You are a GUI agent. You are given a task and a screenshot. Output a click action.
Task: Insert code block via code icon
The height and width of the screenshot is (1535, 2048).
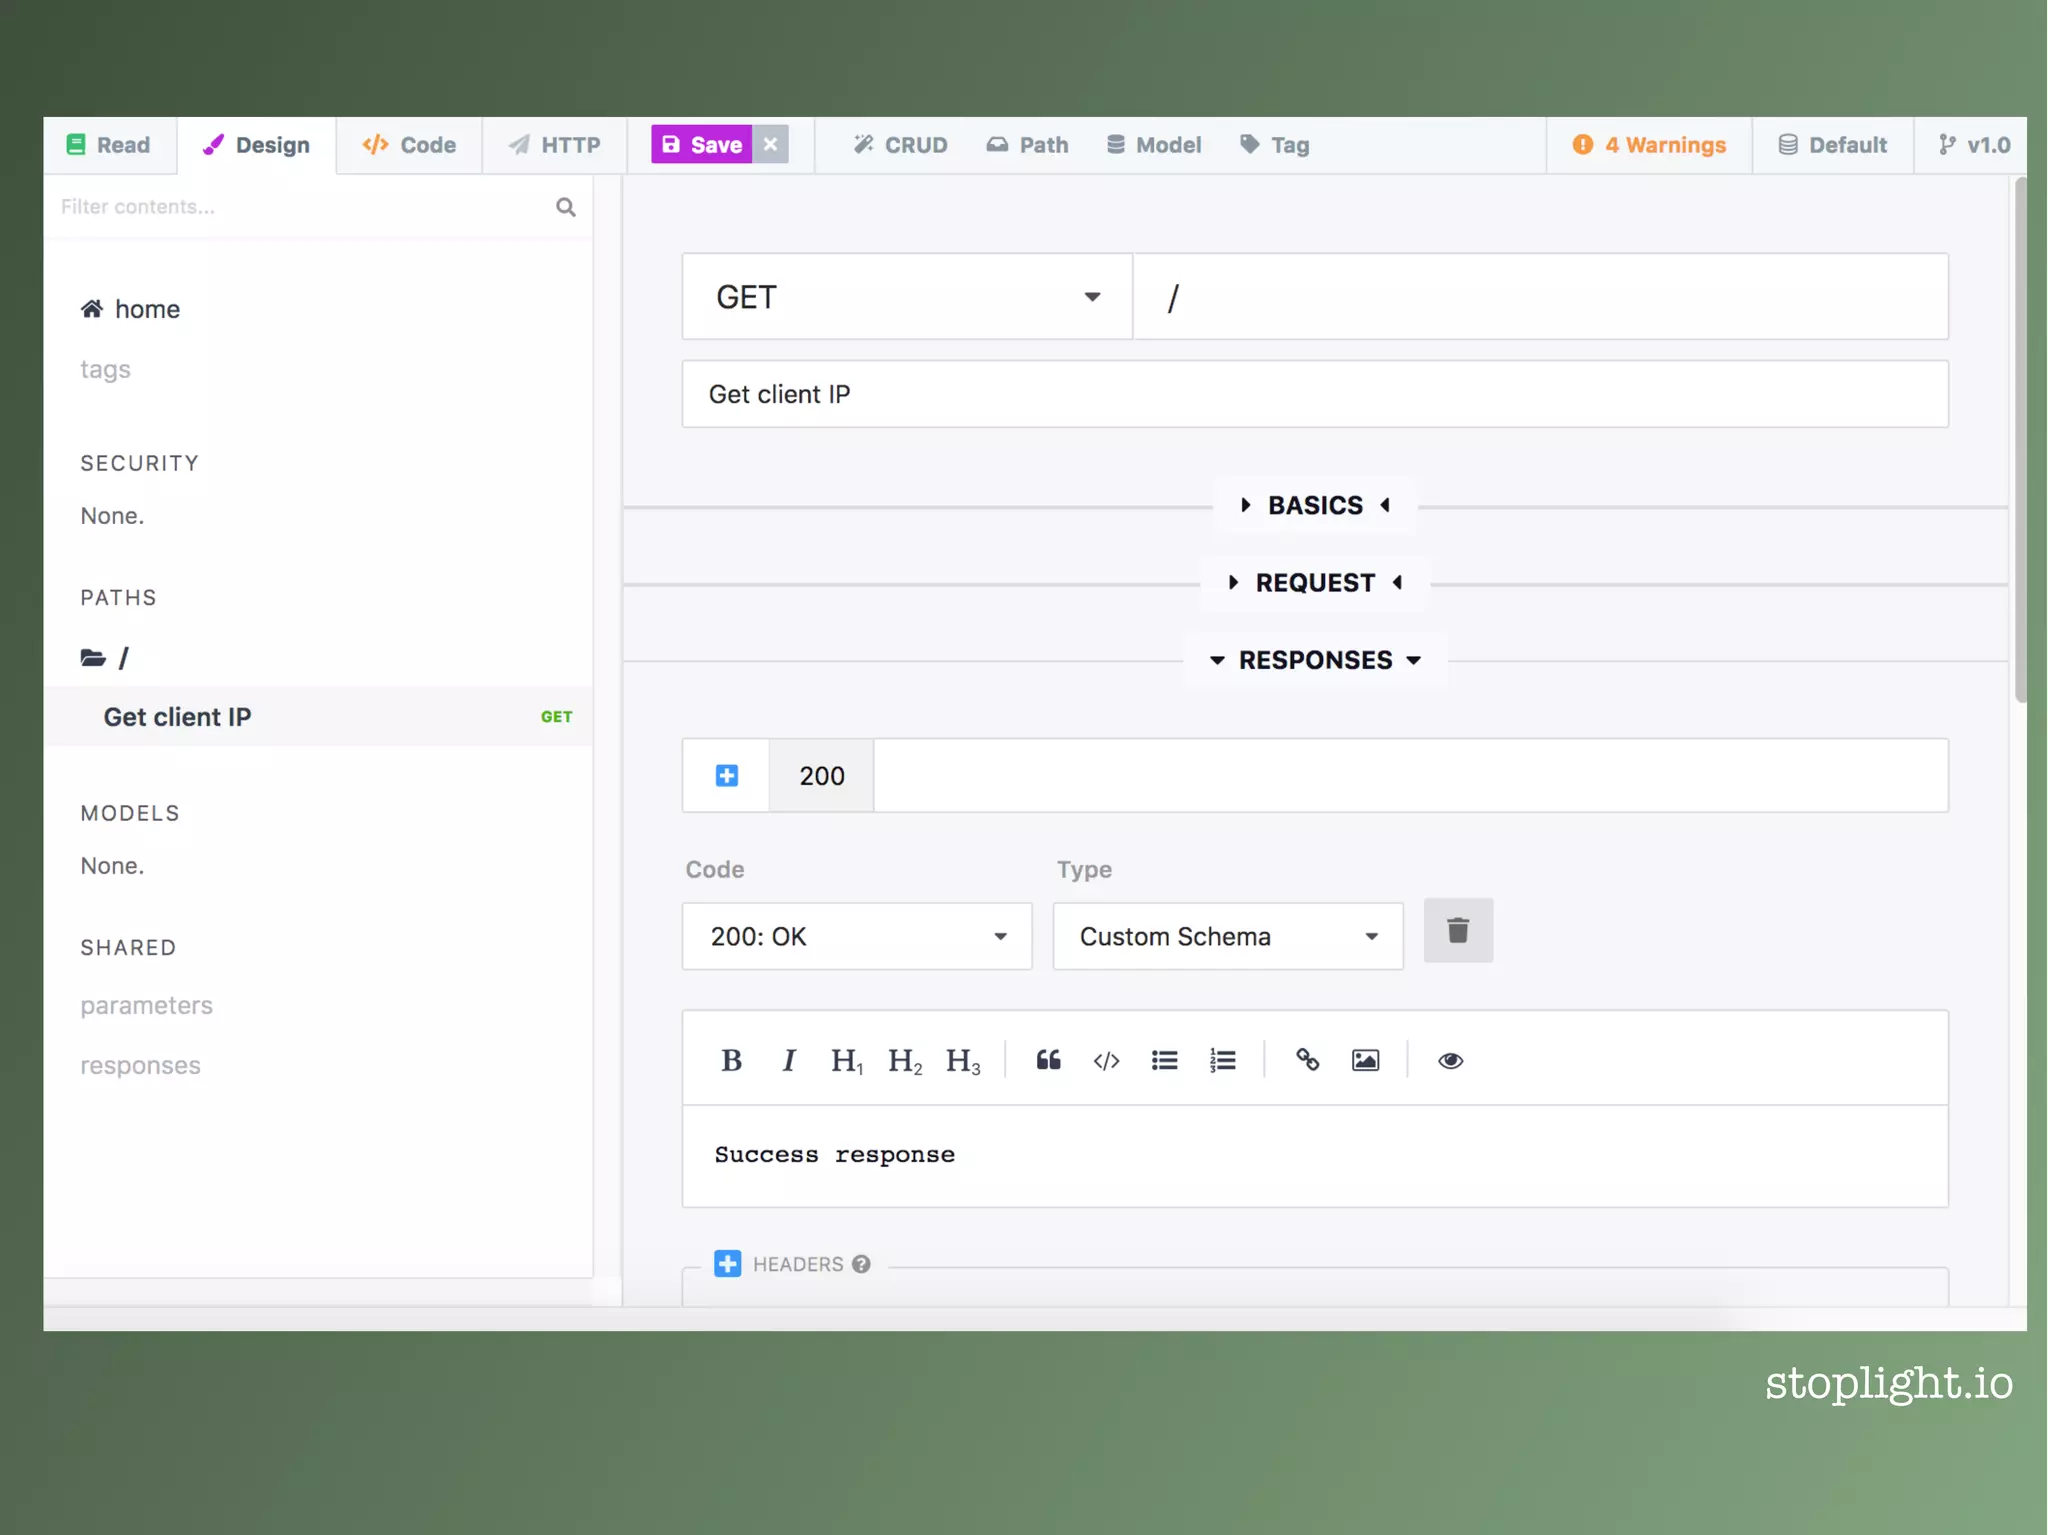[1106, 1060]
